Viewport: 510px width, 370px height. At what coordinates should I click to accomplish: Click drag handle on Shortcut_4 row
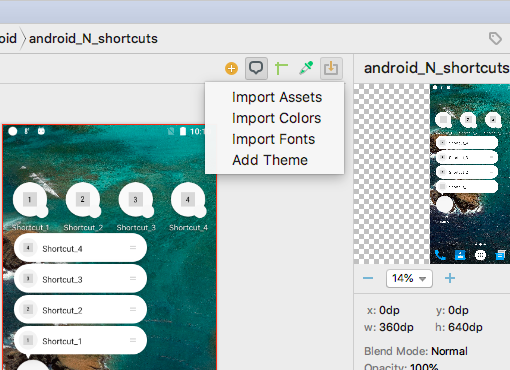tap(133, 248)
